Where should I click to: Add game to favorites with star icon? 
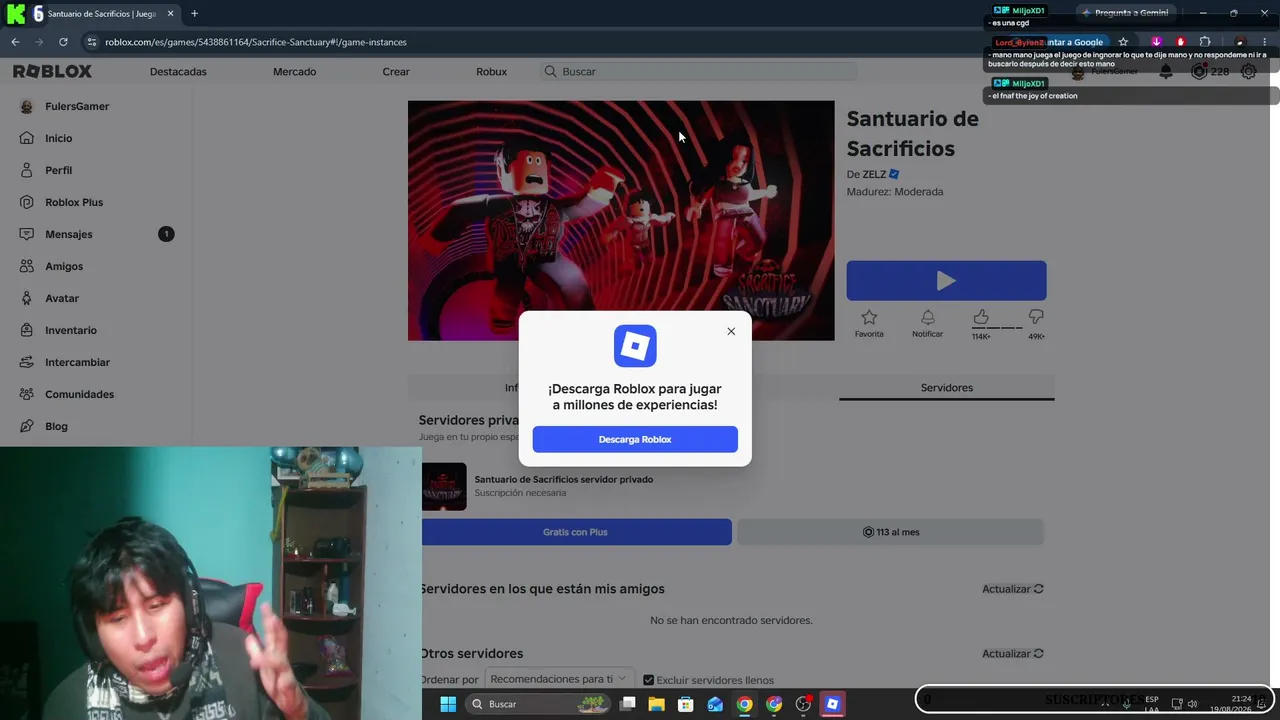[869, 317]
